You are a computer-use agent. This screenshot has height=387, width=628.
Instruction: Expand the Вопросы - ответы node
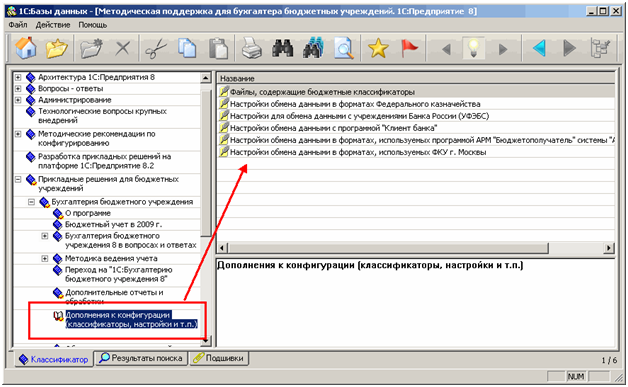pyautogui.click(x=18, y=89)
